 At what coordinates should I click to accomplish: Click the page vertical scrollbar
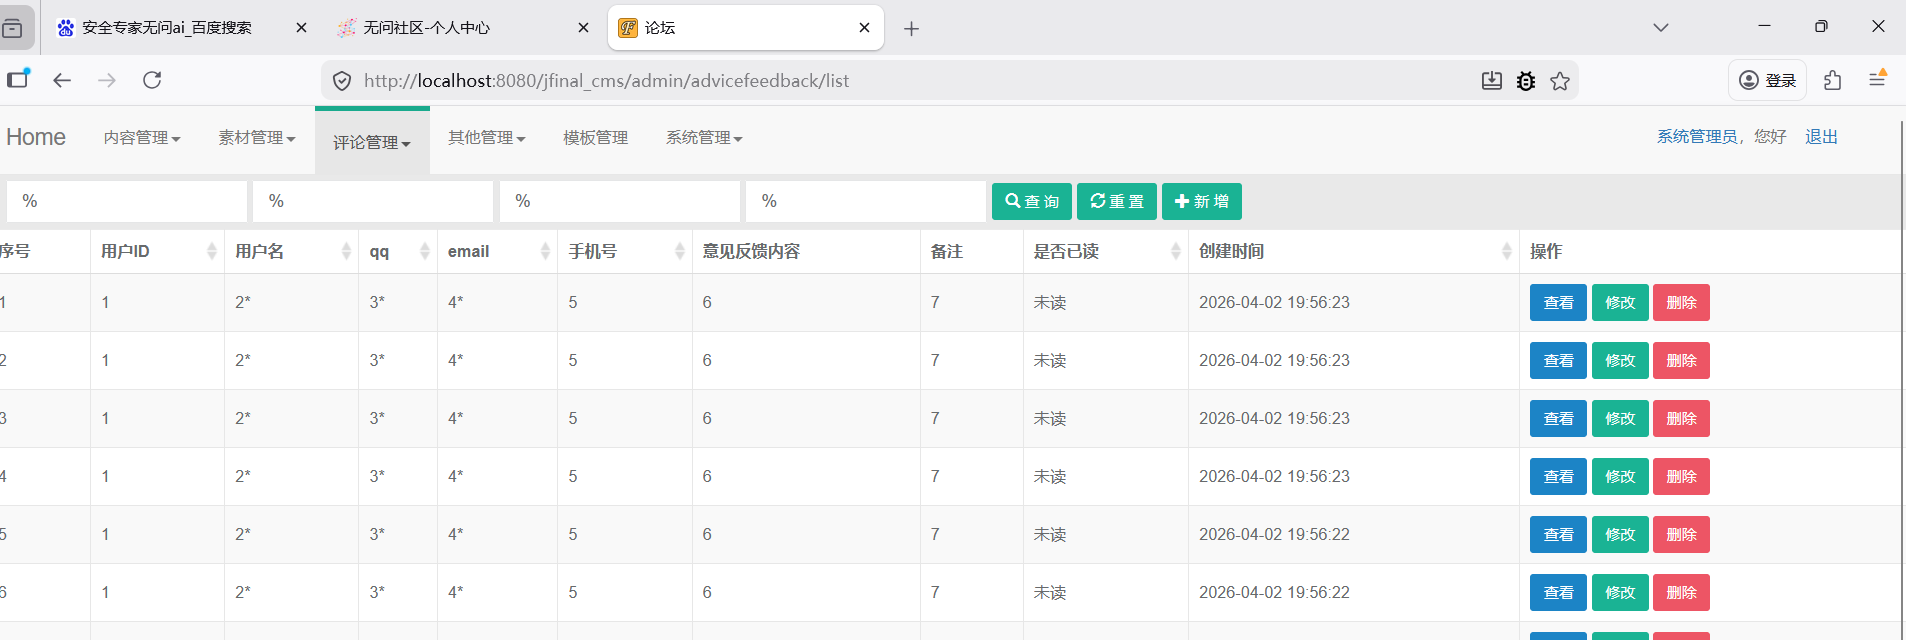(x=1901, y=380)
